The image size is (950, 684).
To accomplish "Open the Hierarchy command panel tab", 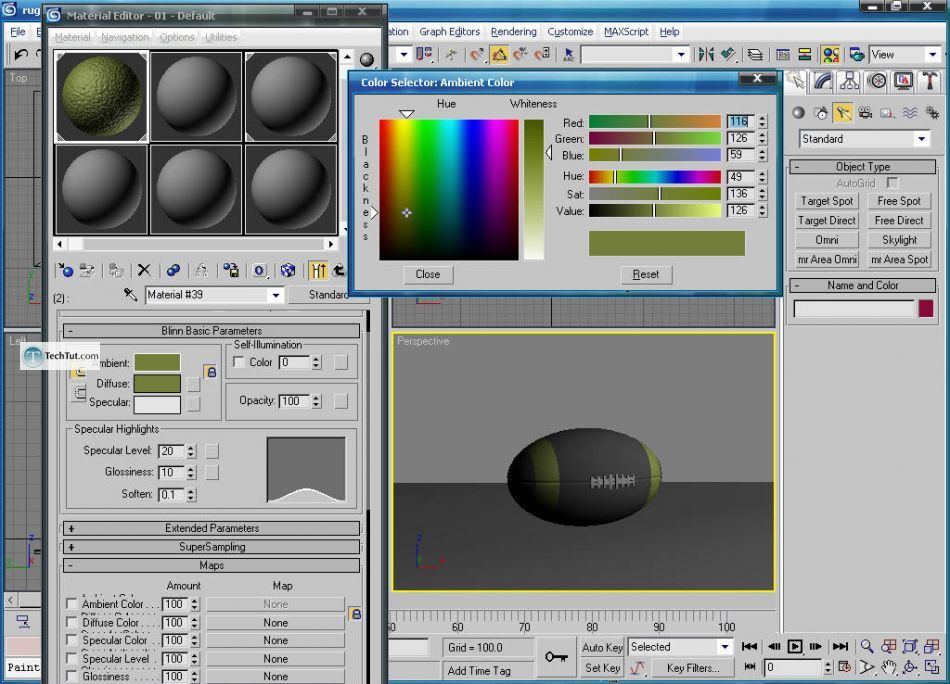I will tap(849, 81).
